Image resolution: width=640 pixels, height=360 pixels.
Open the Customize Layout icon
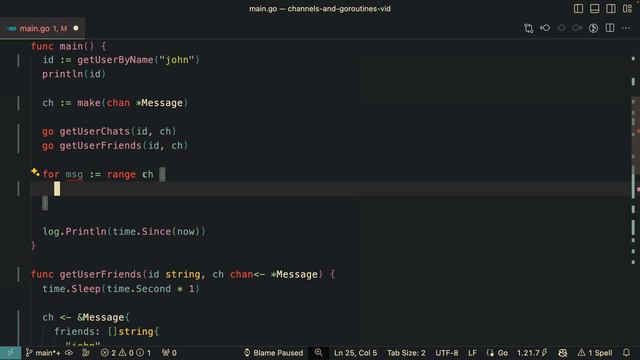627,9
